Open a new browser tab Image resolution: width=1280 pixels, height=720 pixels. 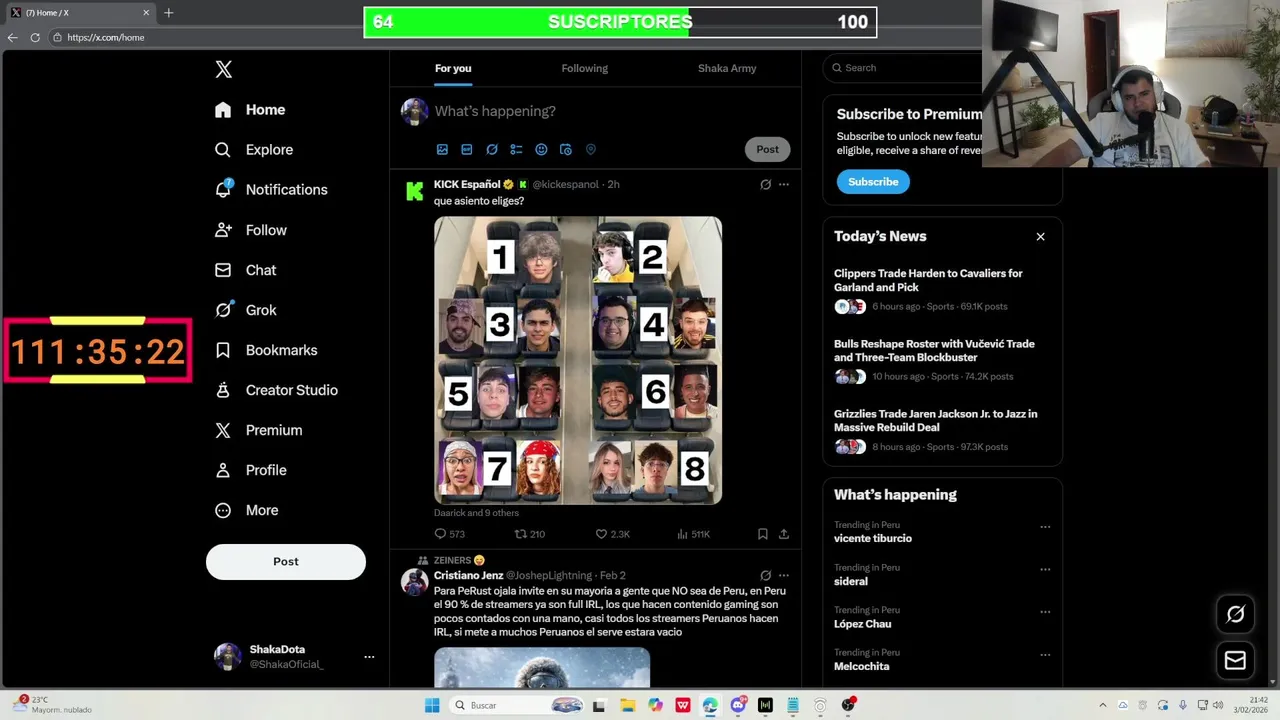[168, 13]
